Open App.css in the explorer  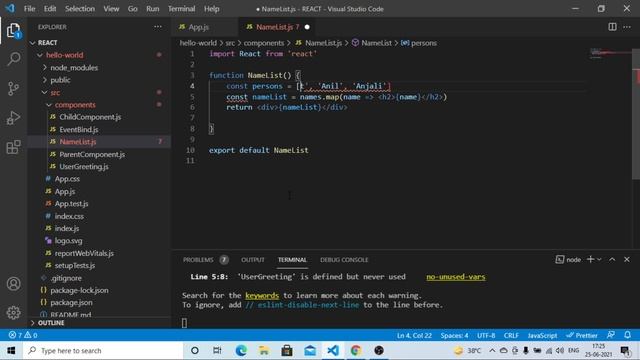click(67, 179)
